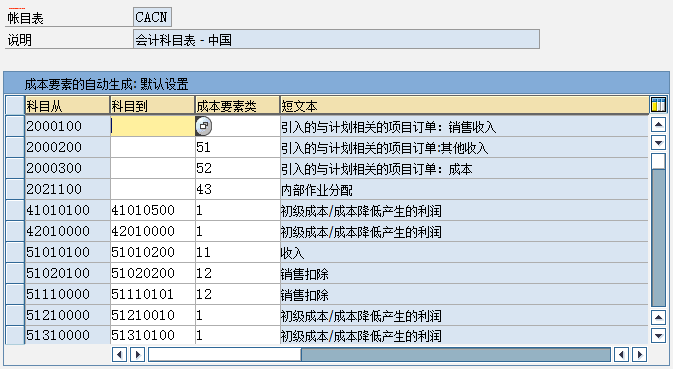Click cost element category 11
The height and width of the screenshot is (369, 673).
238,252
